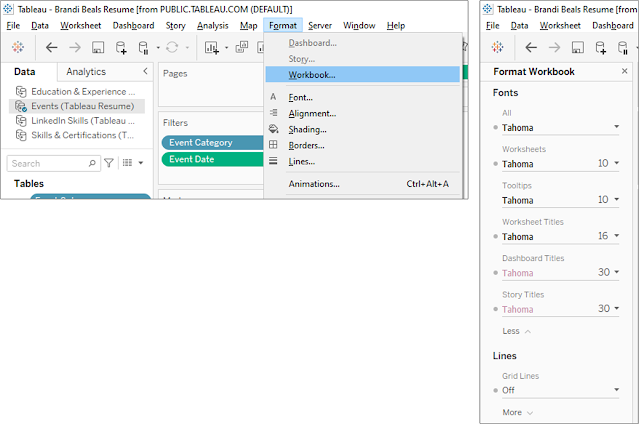
Task: Open the Data menu in left window
Action: click(40, 26)
